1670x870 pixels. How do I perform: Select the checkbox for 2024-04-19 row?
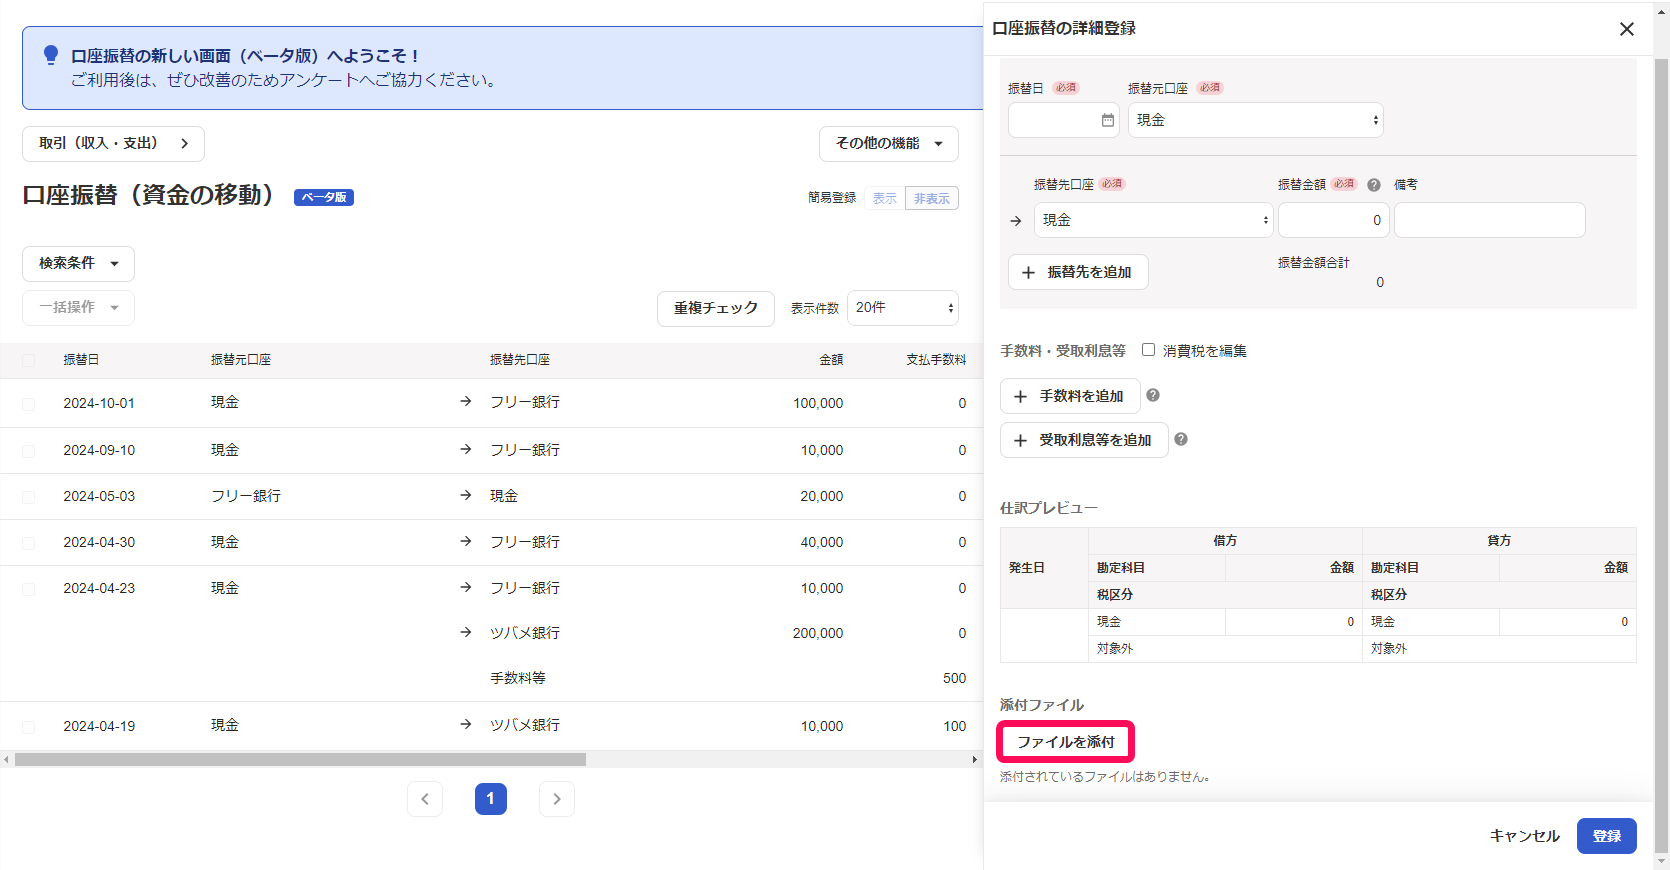(28, 727)
